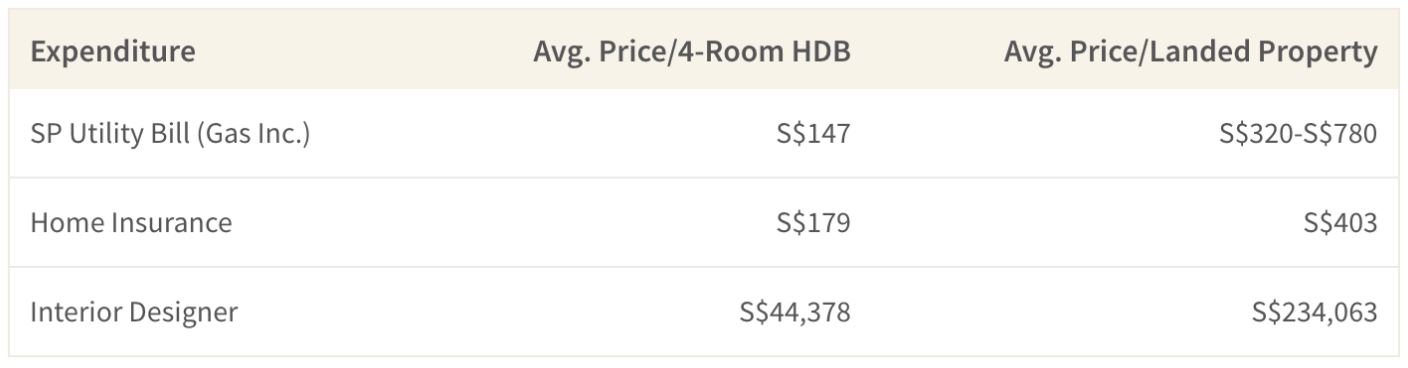Click the S$320-S$780 landed utility value
This screenshot has width=1408, height=368.
(x=1298, y=134)
